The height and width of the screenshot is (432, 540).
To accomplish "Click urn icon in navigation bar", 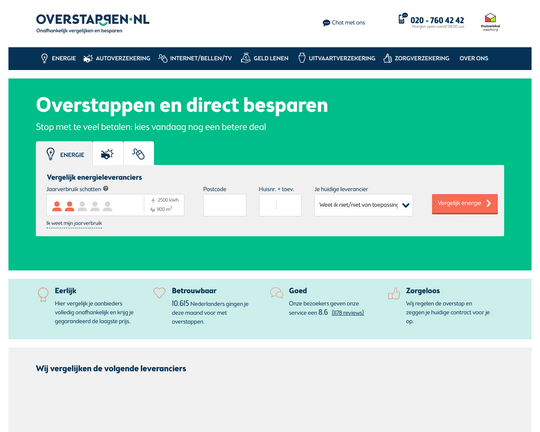I will 302,58.
